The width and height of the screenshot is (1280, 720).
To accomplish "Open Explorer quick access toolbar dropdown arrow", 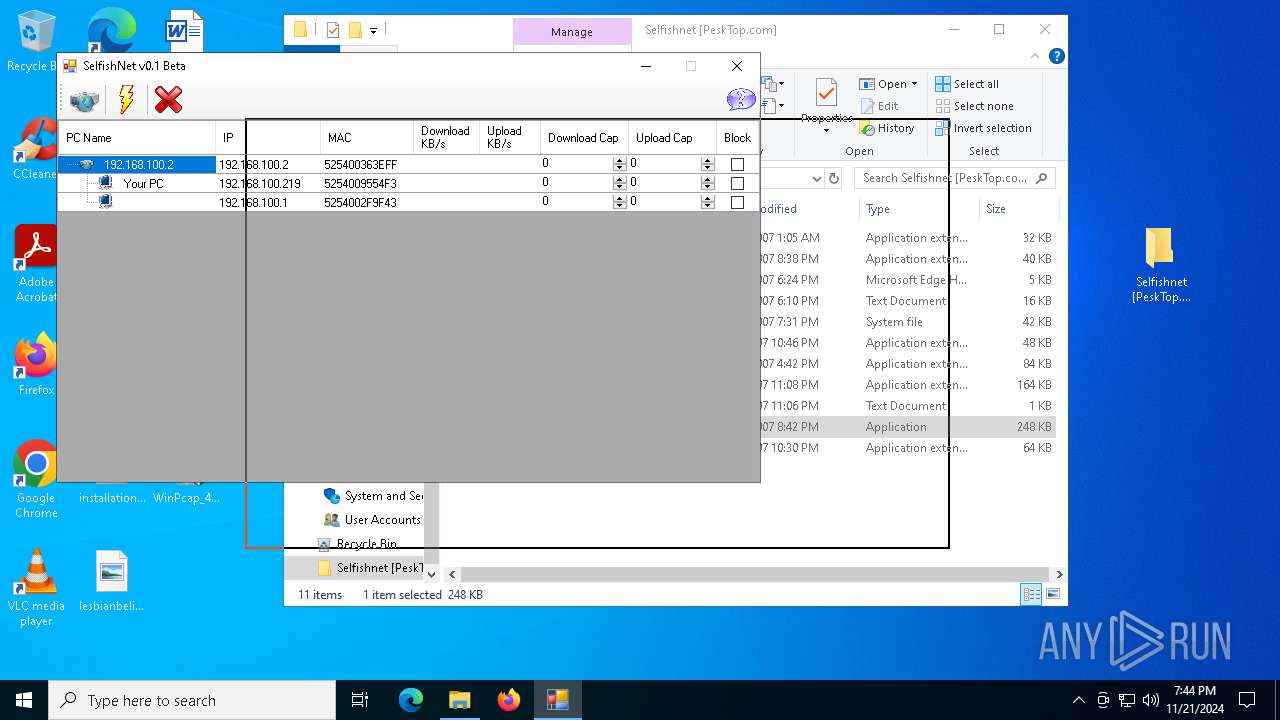I will pyautogui.click(x=373, y=30).
